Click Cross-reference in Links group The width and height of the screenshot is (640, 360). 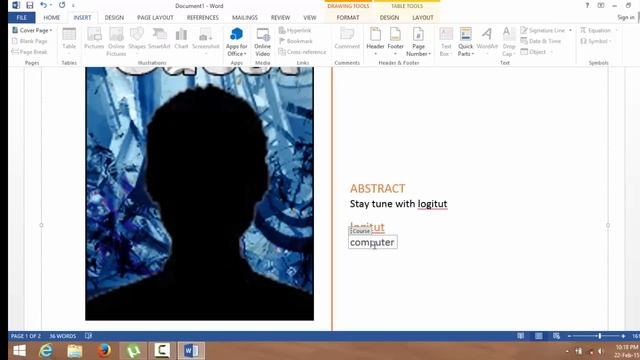coord(302,52)
